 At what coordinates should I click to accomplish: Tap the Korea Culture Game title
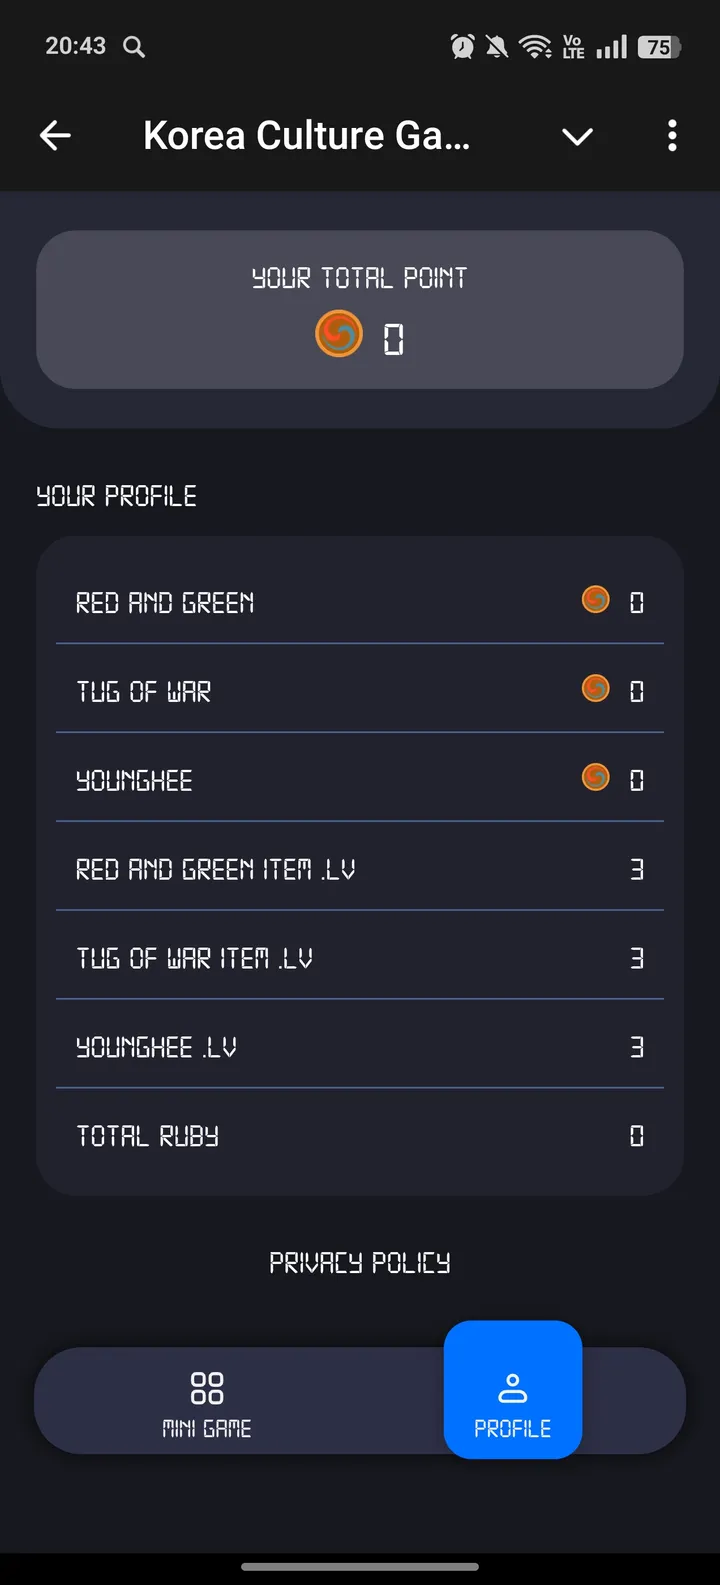coord(306,135)
